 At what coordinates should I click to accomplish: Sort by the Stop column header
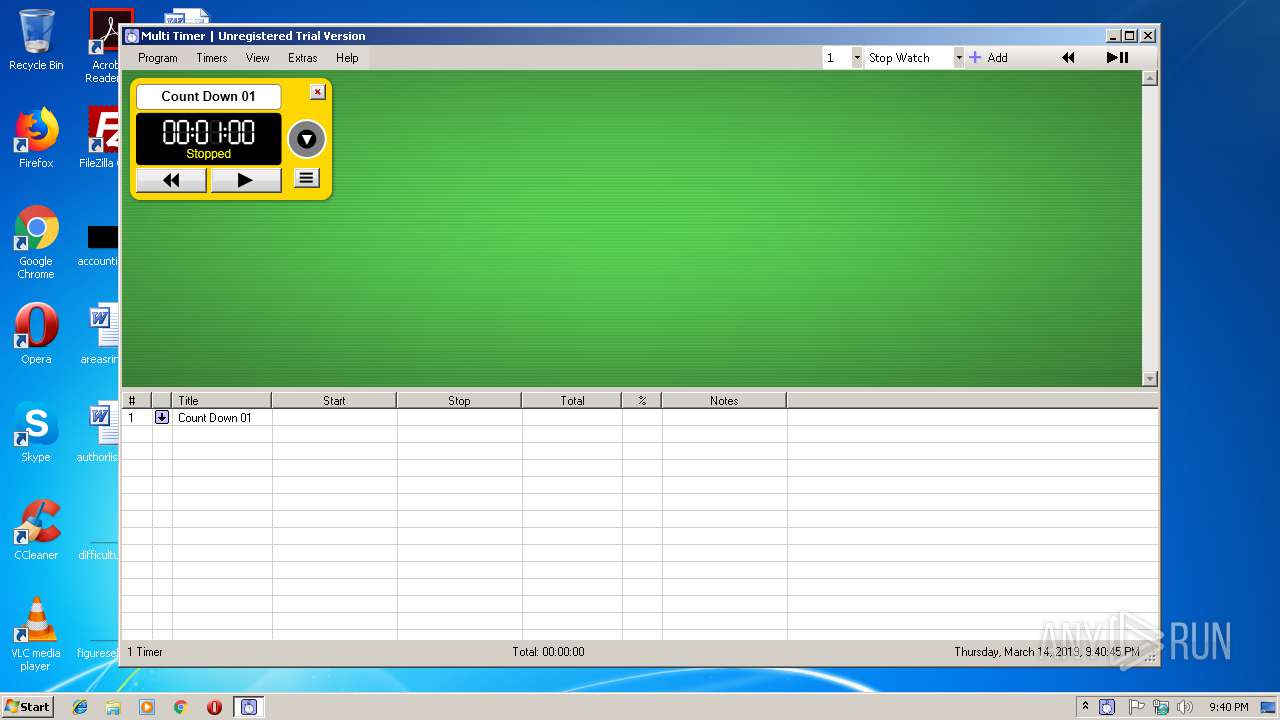[x=459, y=400]
